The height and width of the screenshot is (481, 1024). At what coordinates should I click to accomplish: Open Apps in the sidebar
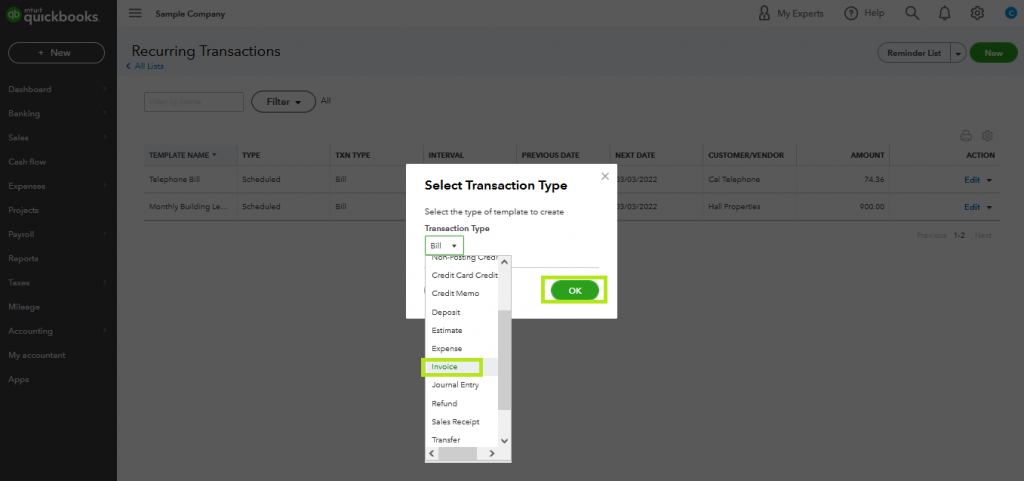(18, 379)
